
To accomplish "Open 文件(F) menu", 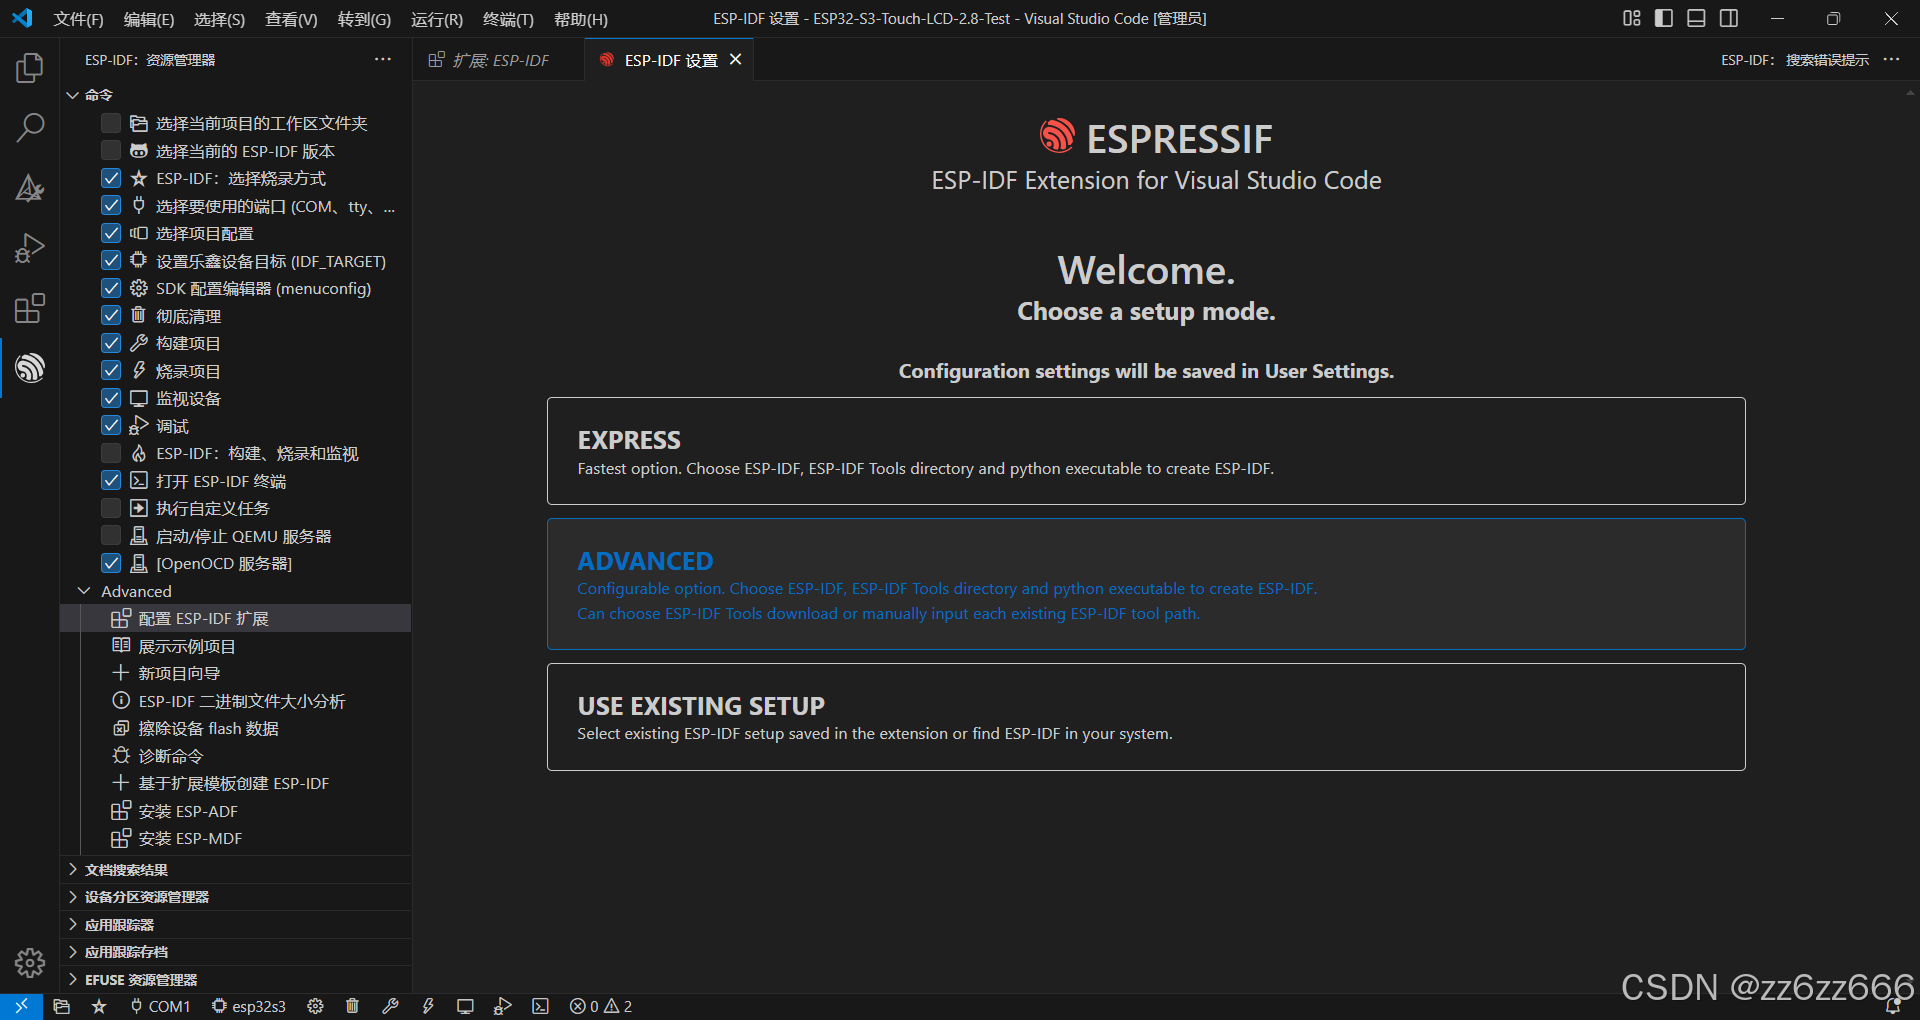I will (x=78, y=19).
